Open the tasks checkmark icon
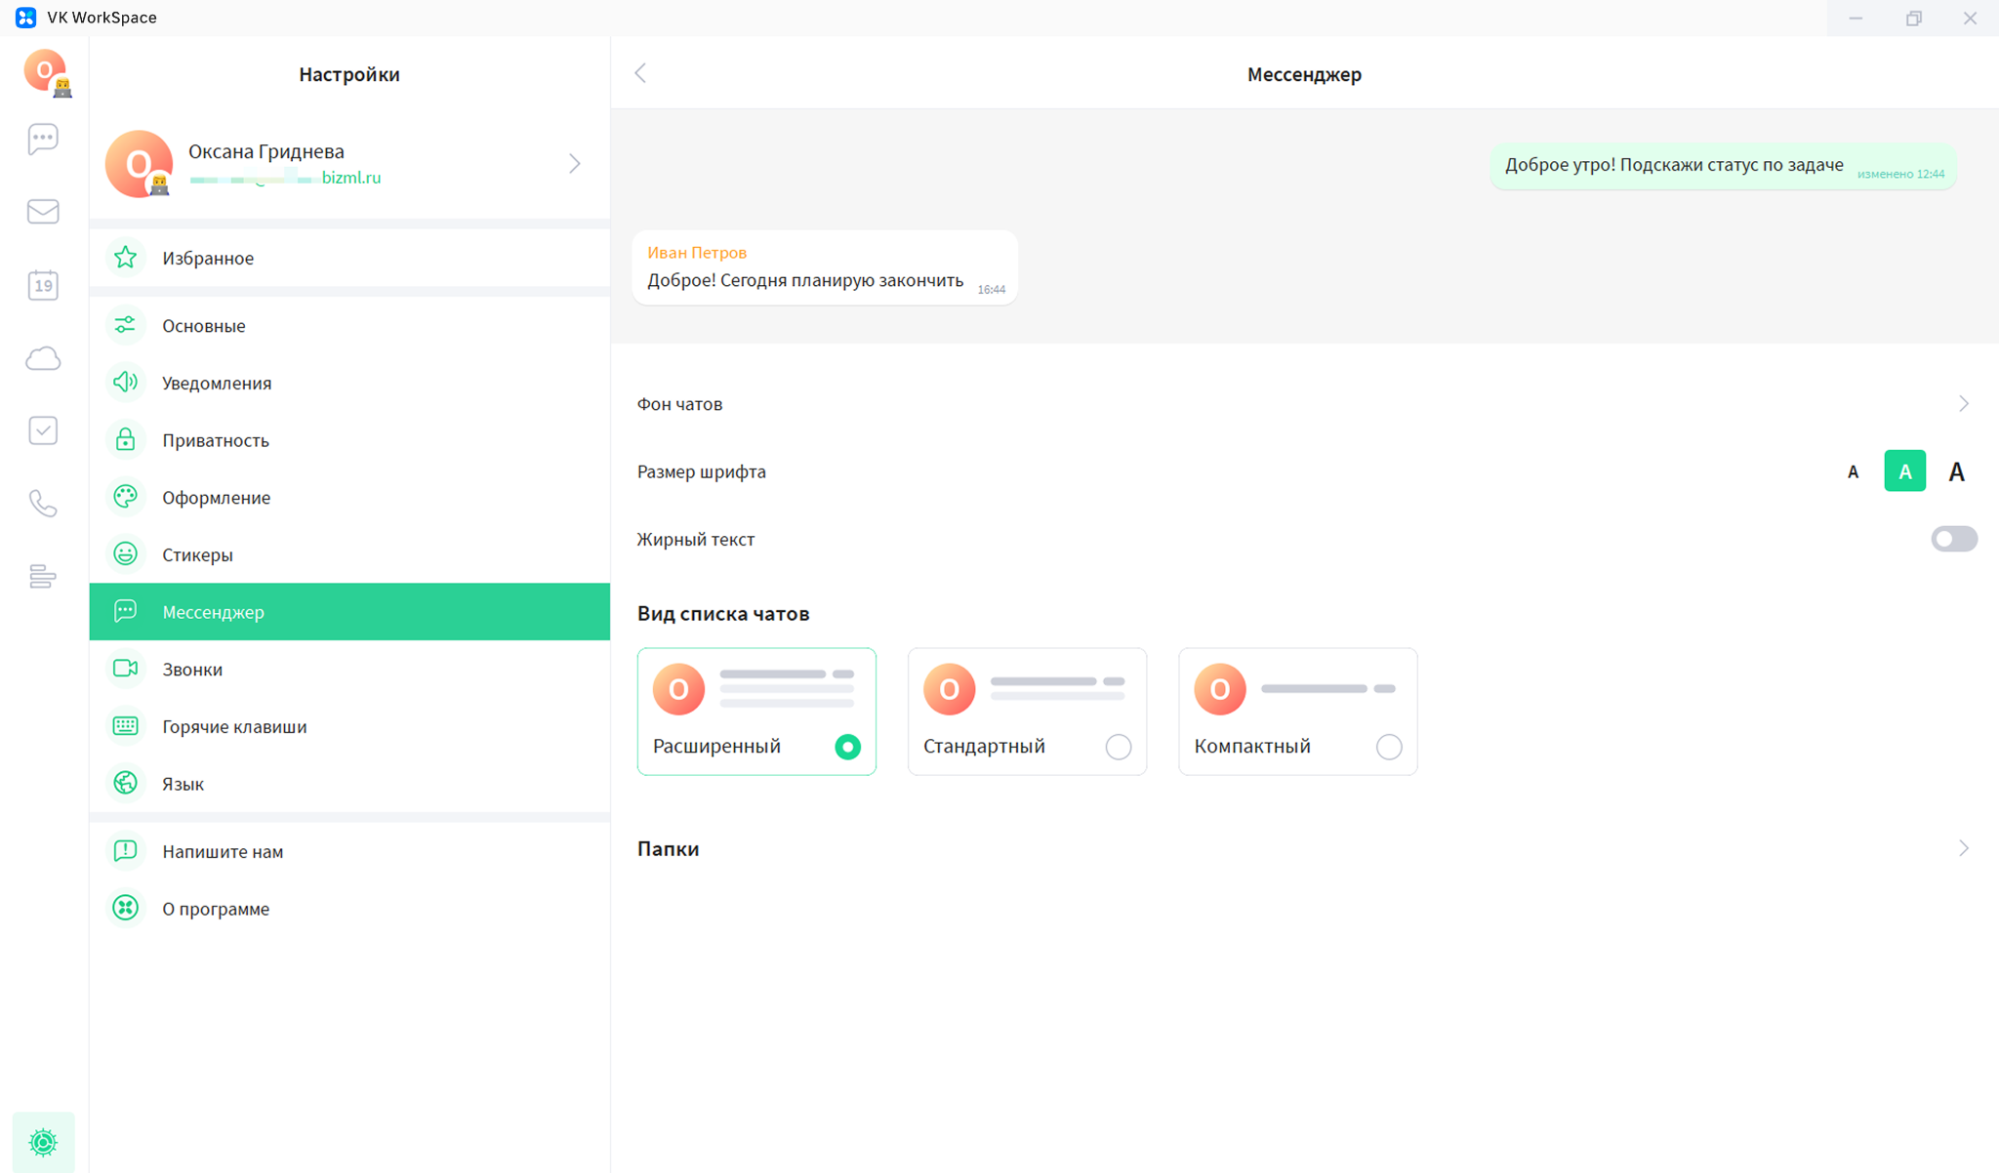Screen dimensions: 1999x1174 [x=43, y=431]
